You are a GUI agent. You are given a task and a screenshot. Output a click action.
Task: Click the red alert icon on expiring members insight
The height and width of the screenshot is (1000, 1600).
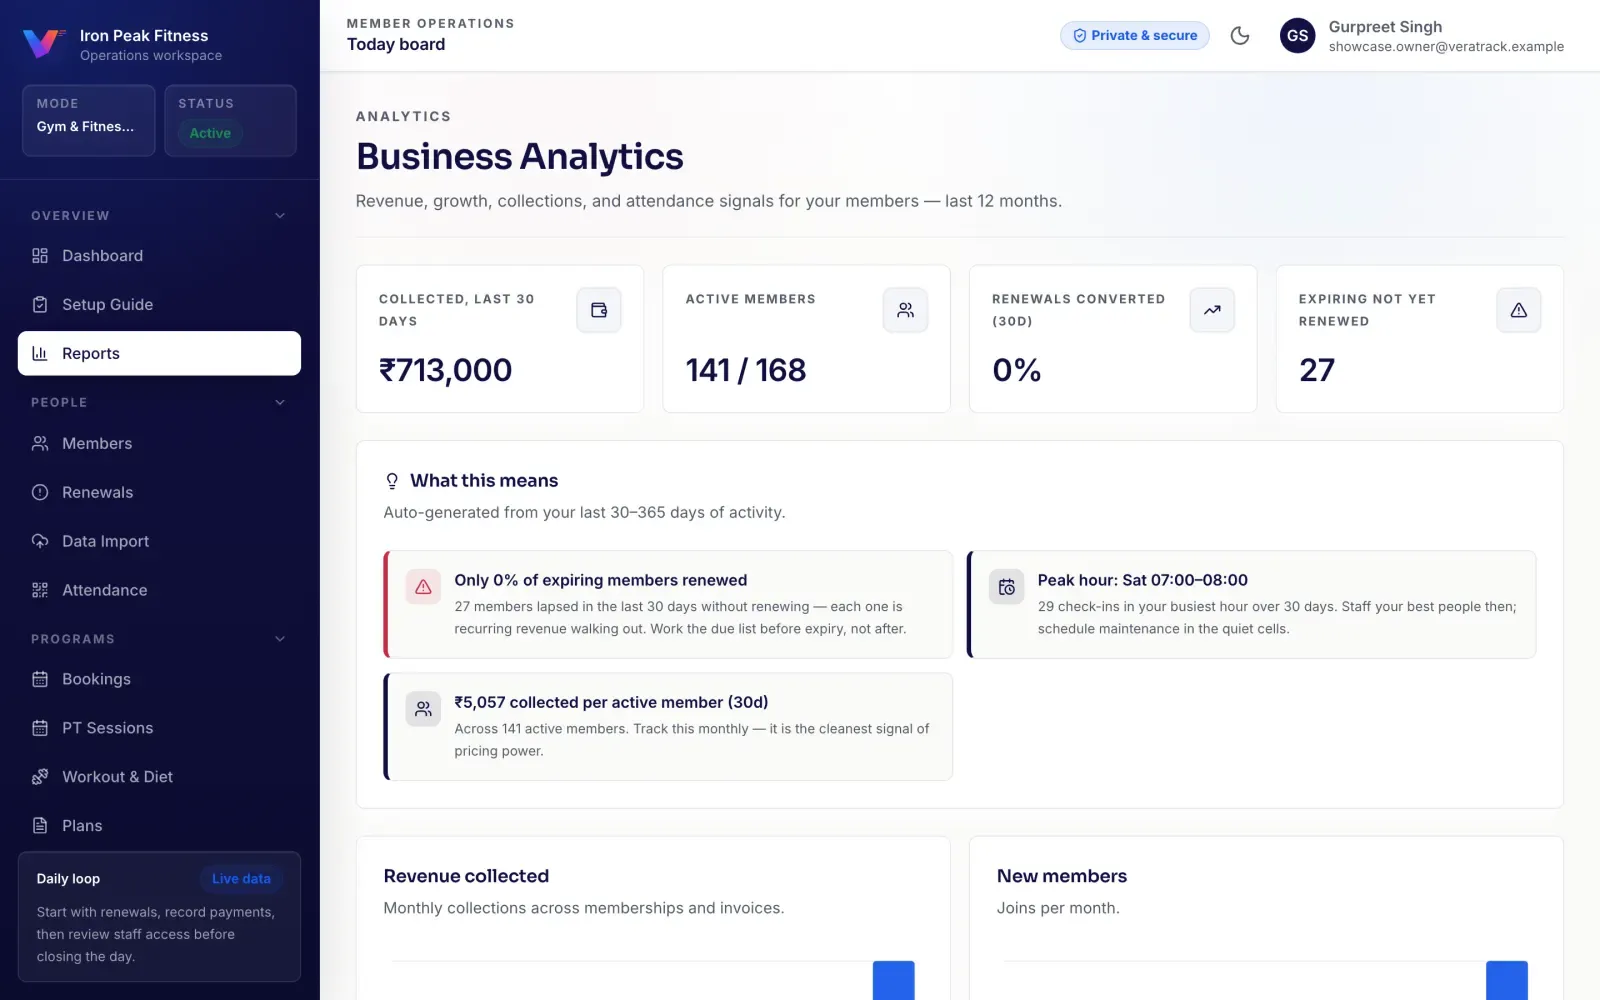[x=423, y=587]
